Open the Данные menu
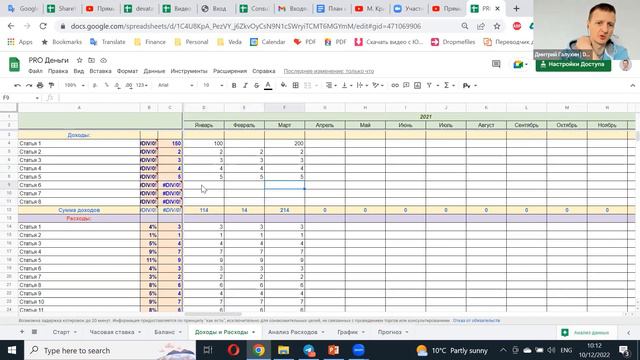This screenshot has width=640, height=360. point(154,71)
